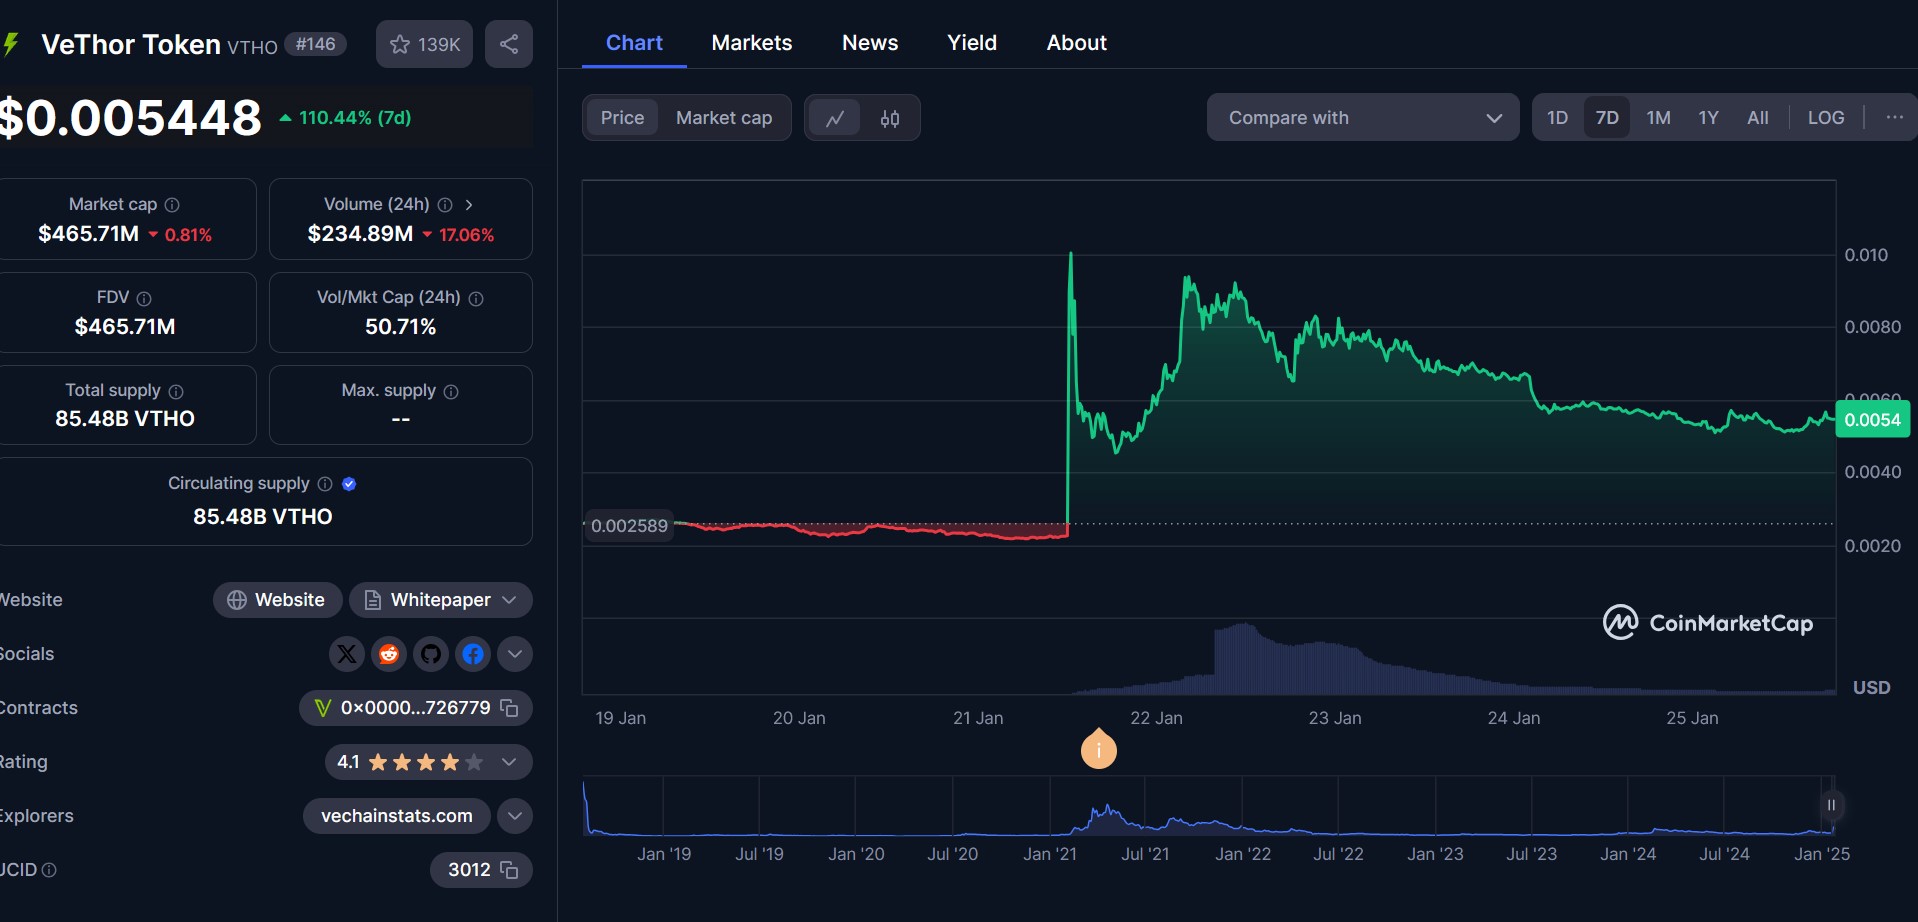Open Reddit social link
This screenshot has height=922, width=1918.
(389, 654)
